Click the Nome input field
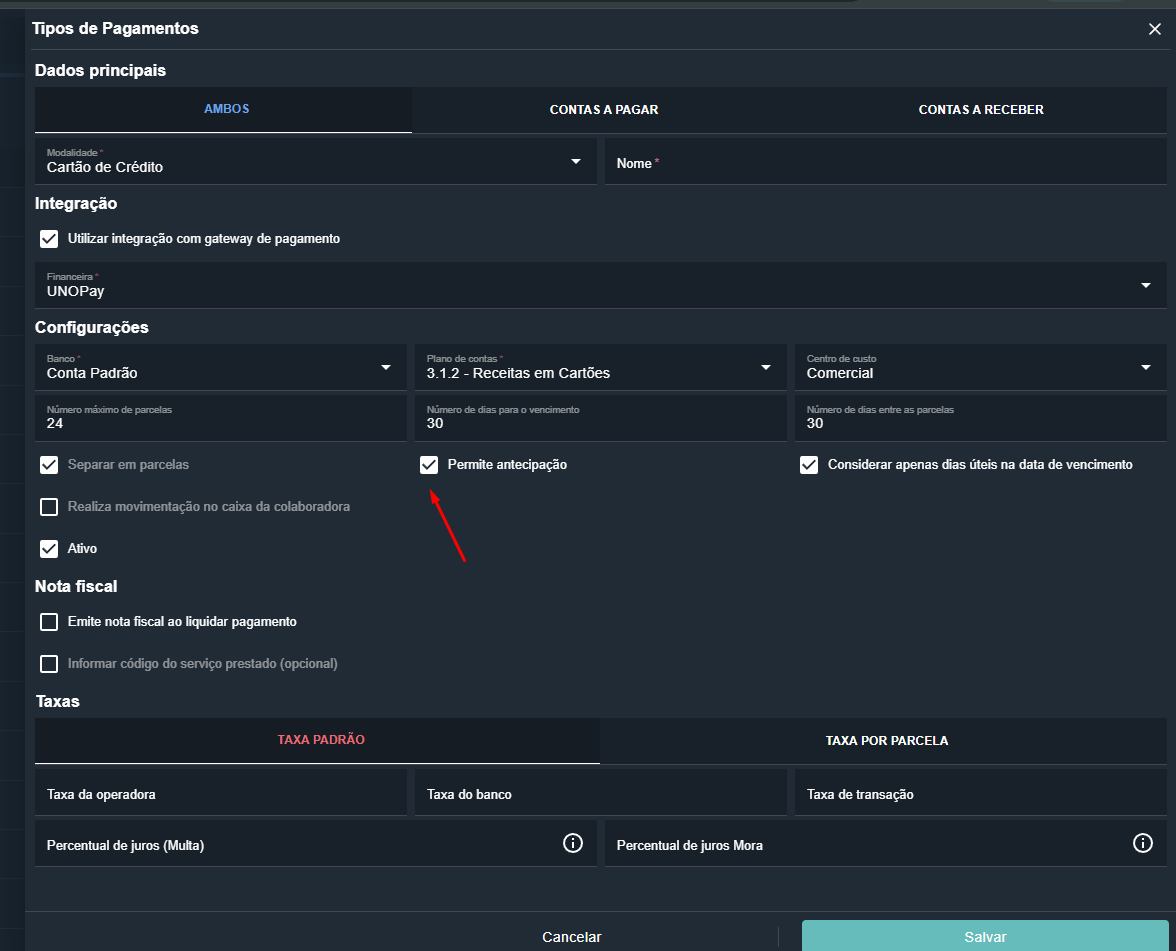Image resolution: width=1176 pixels, height=951 pixels. [886, 160]
